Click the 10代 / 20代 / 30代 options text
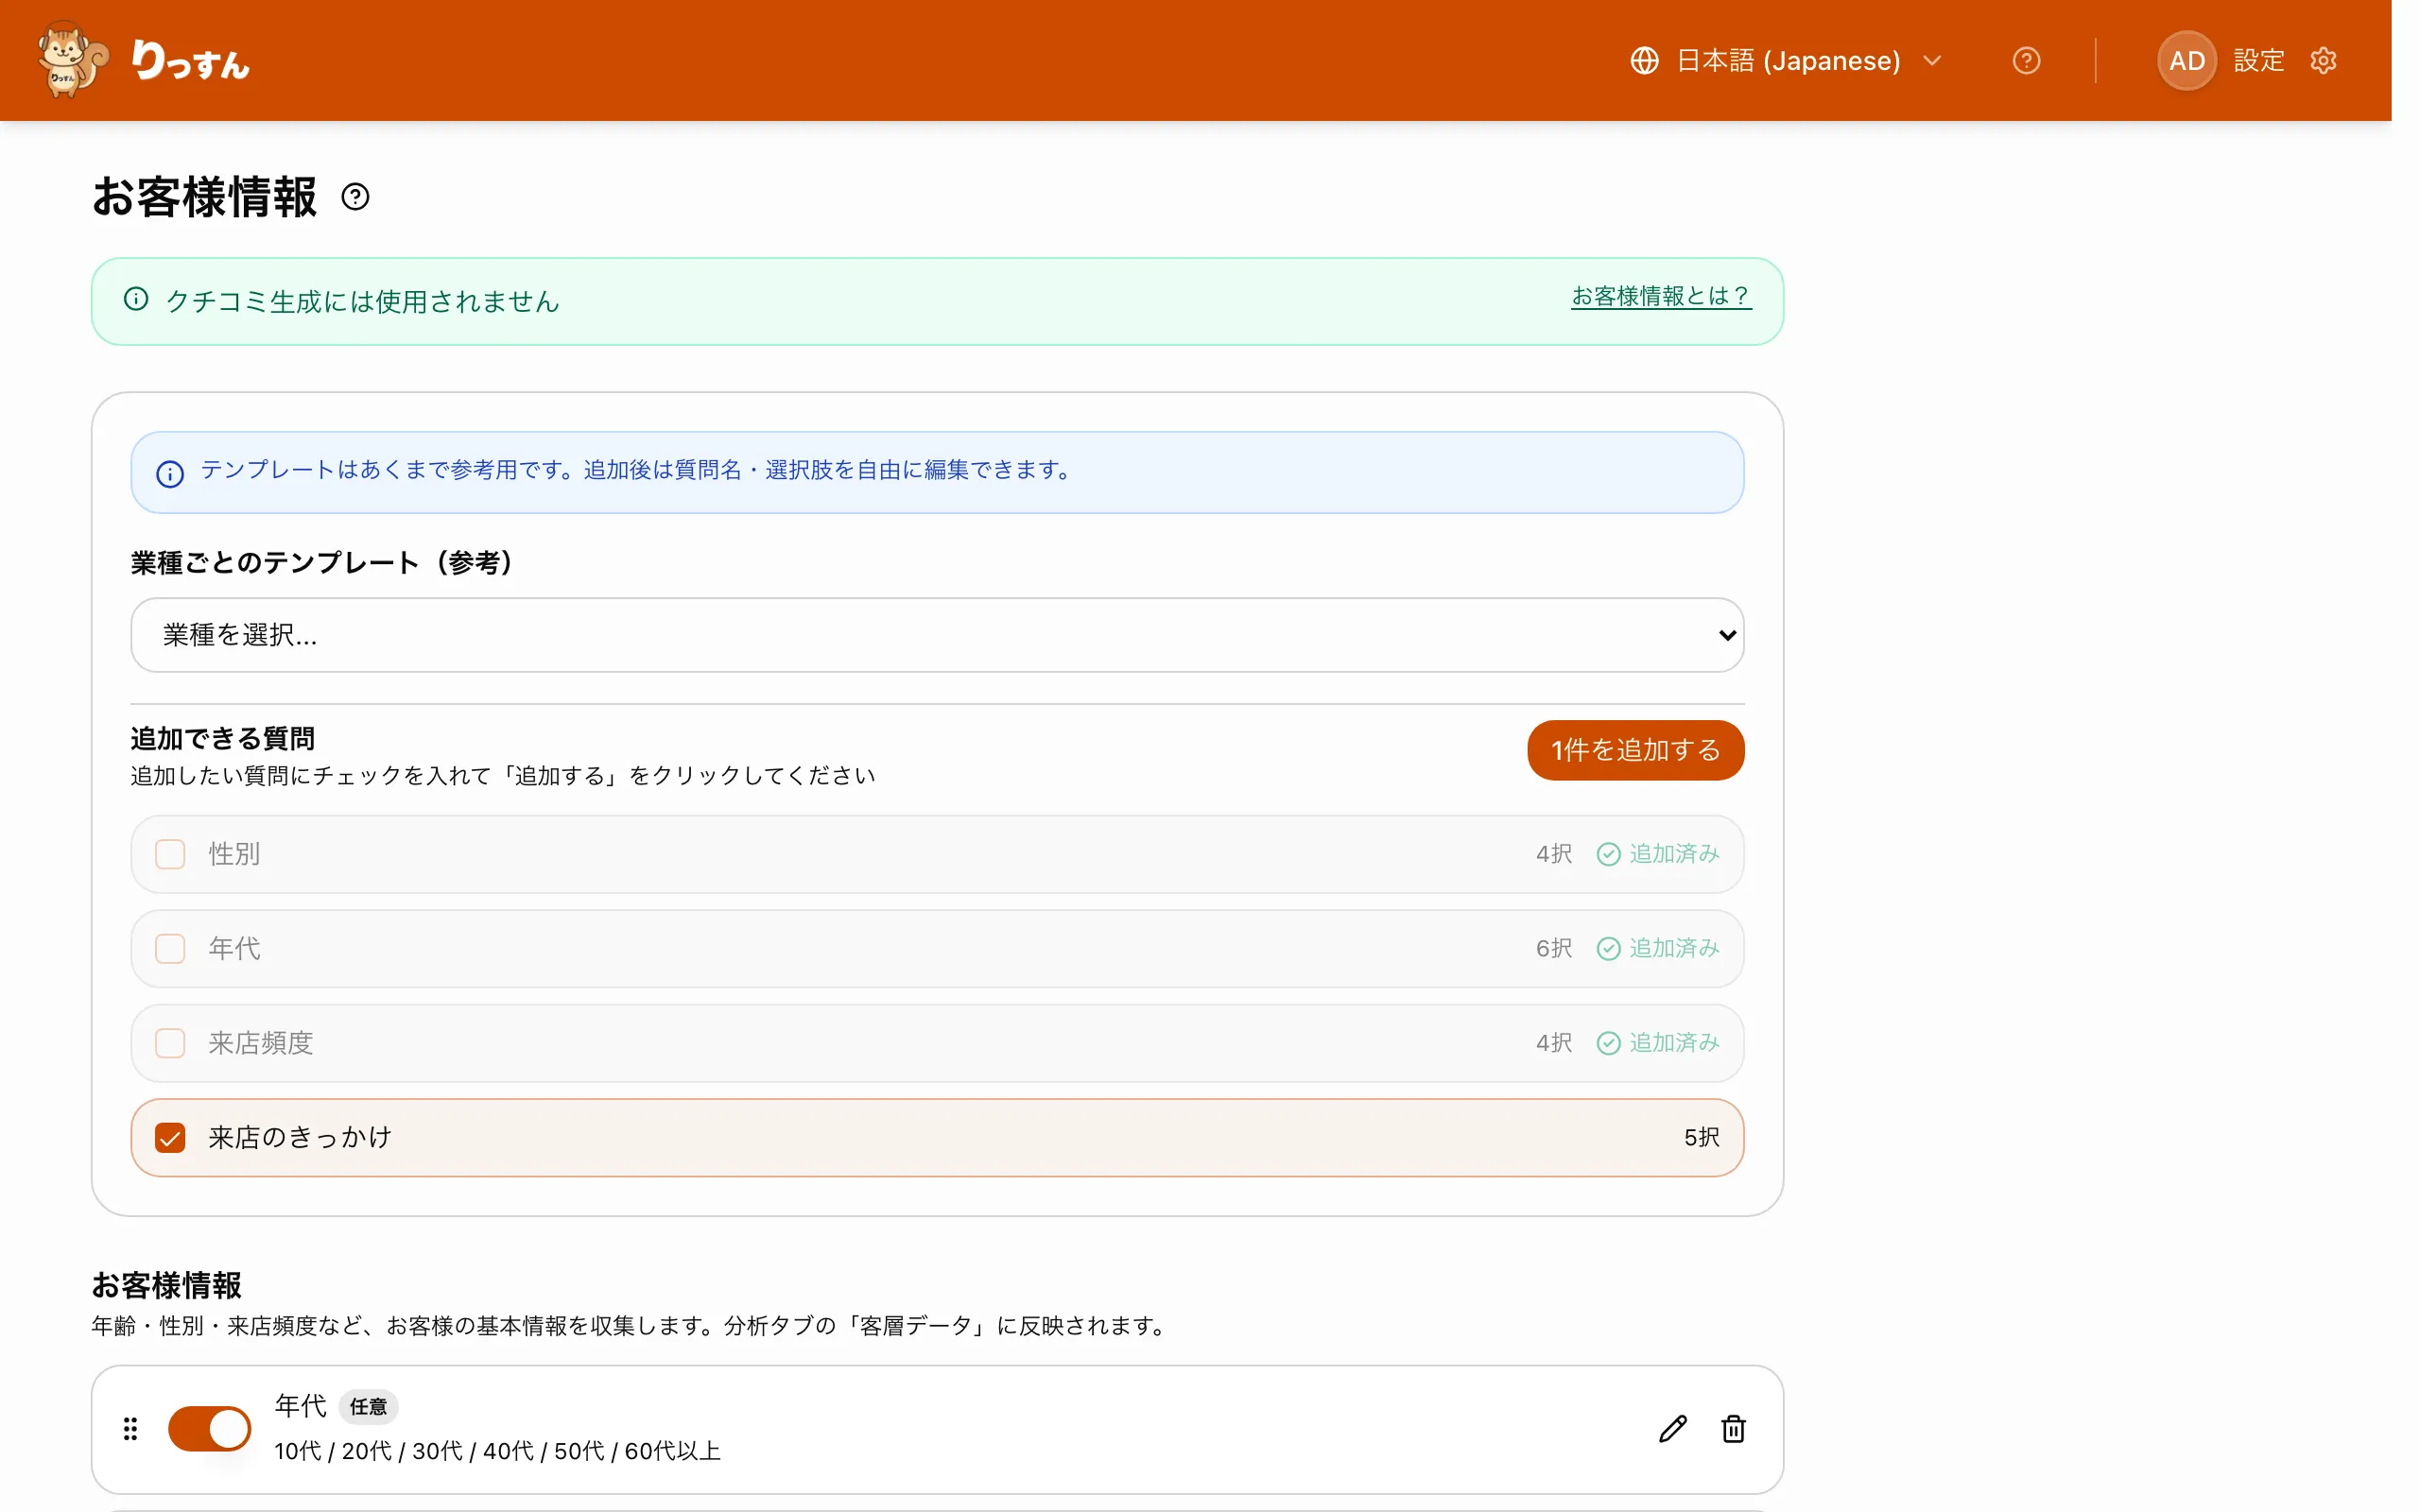Screen dimensions: 2420x1512 [497, 1451]
